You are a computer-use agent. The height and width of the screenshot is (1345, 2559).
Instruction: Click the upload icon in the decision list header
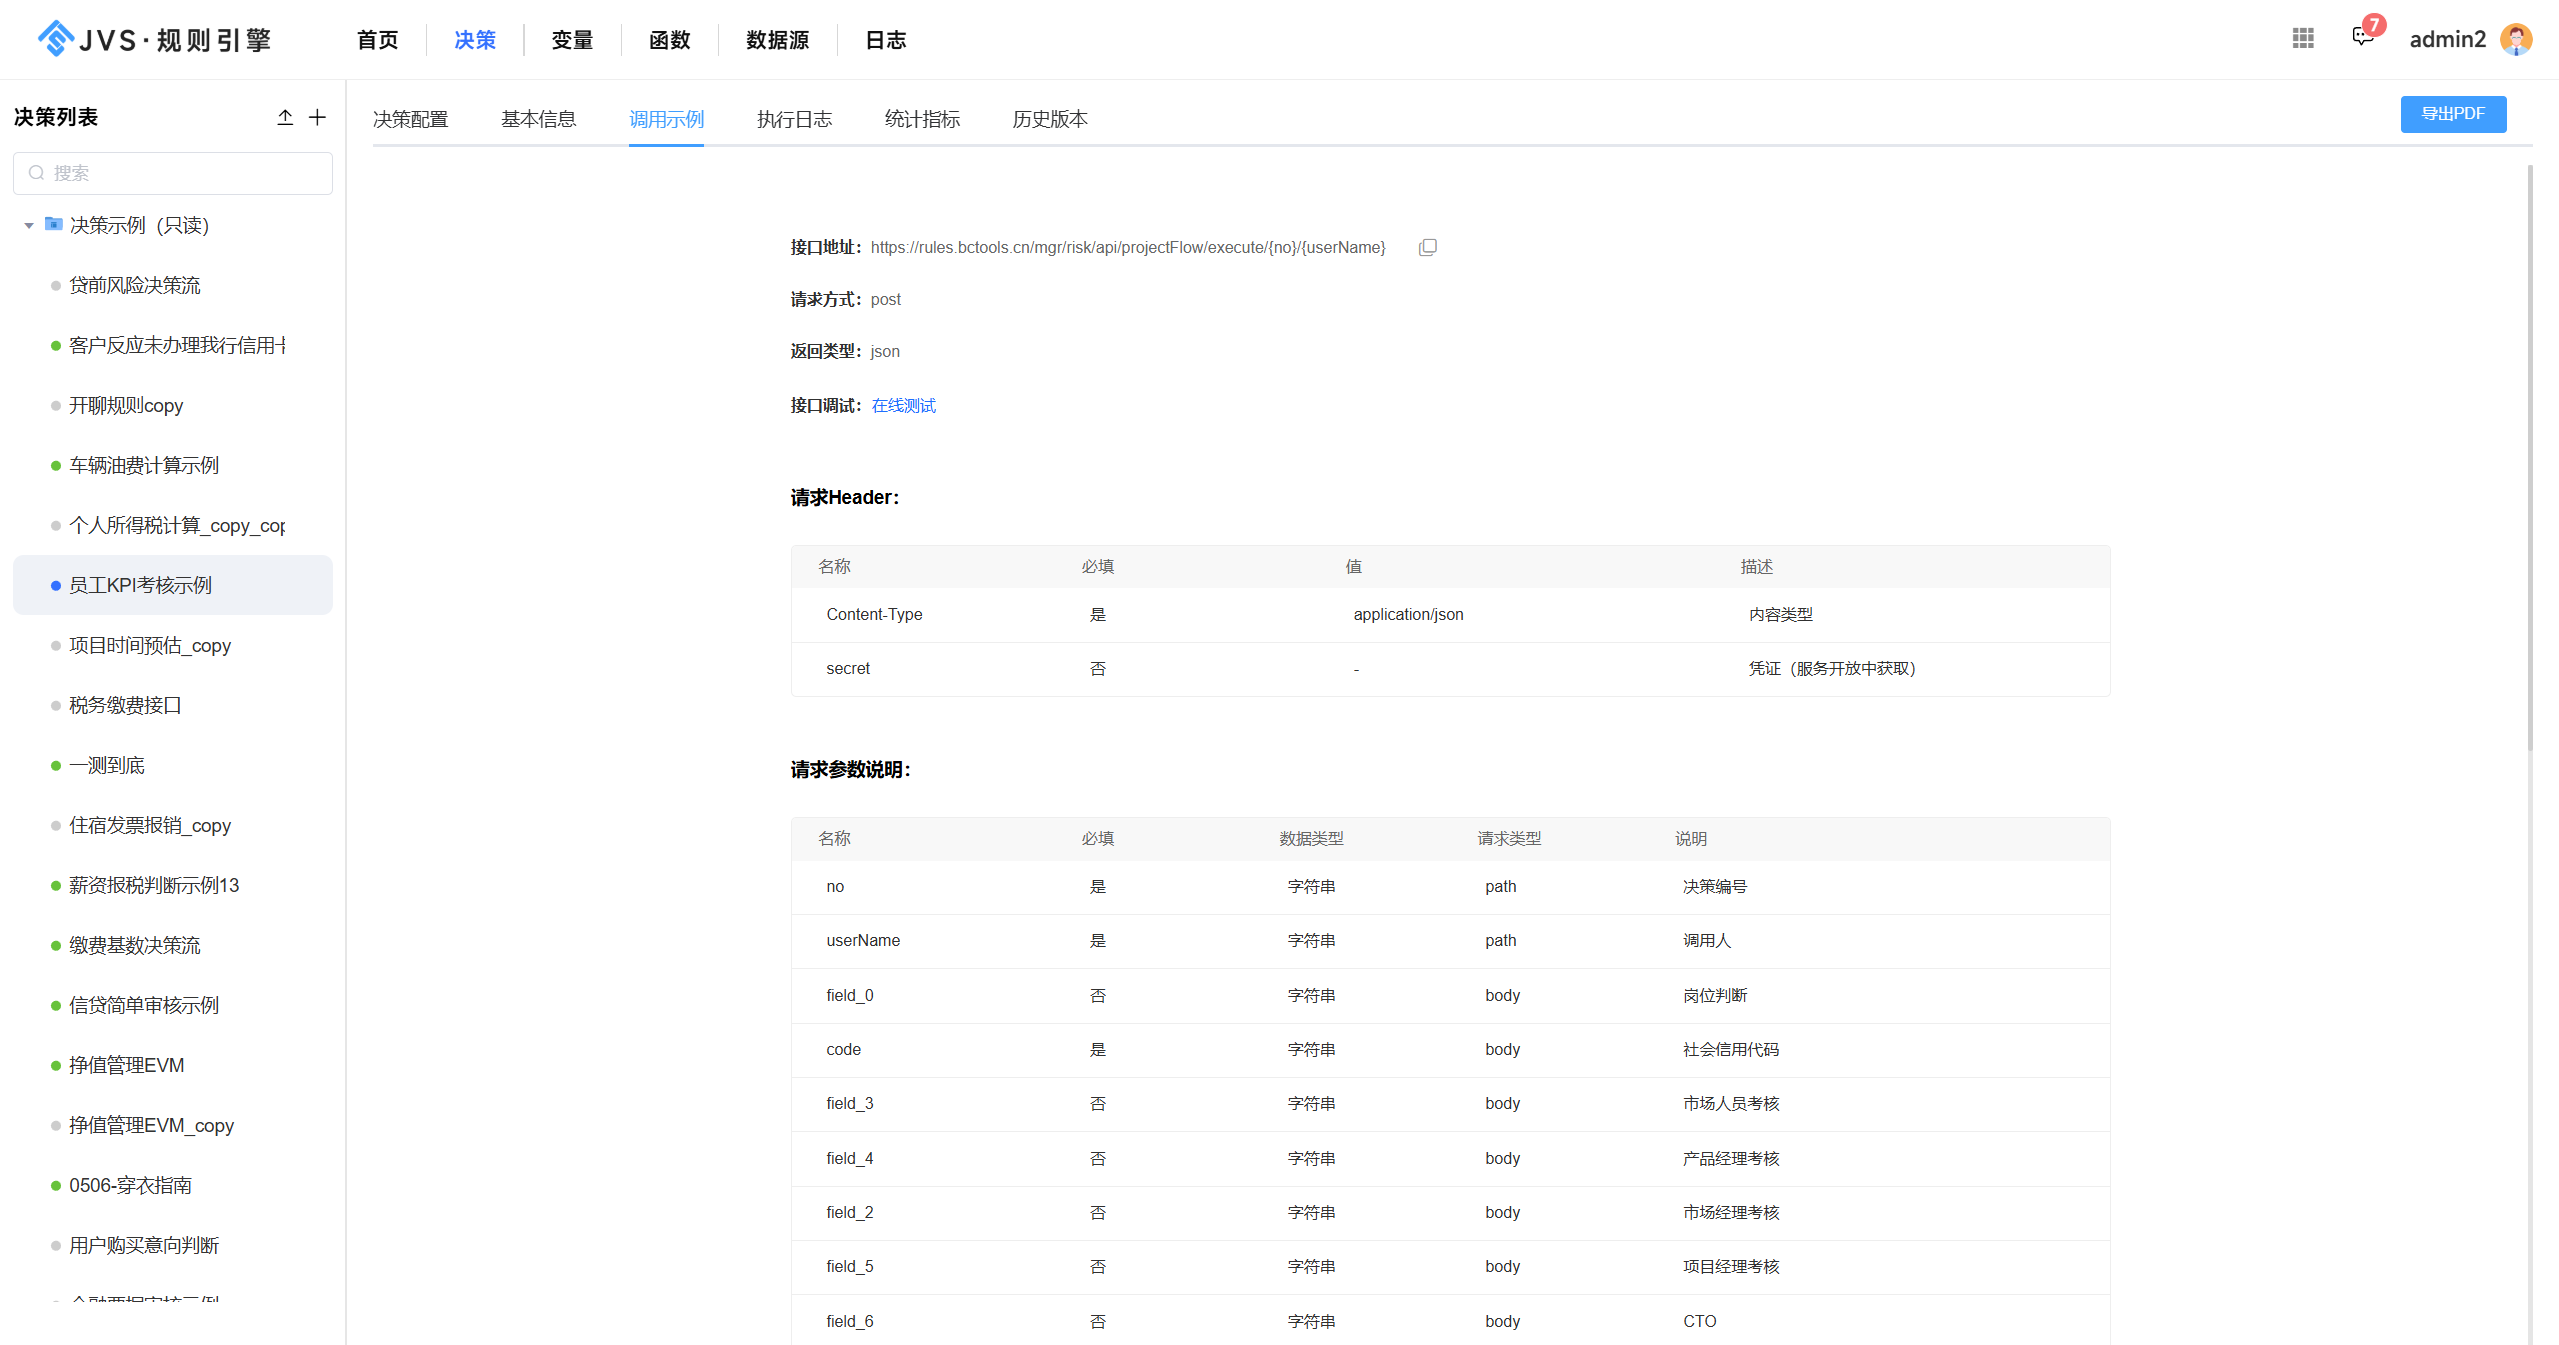pos(285,117)
